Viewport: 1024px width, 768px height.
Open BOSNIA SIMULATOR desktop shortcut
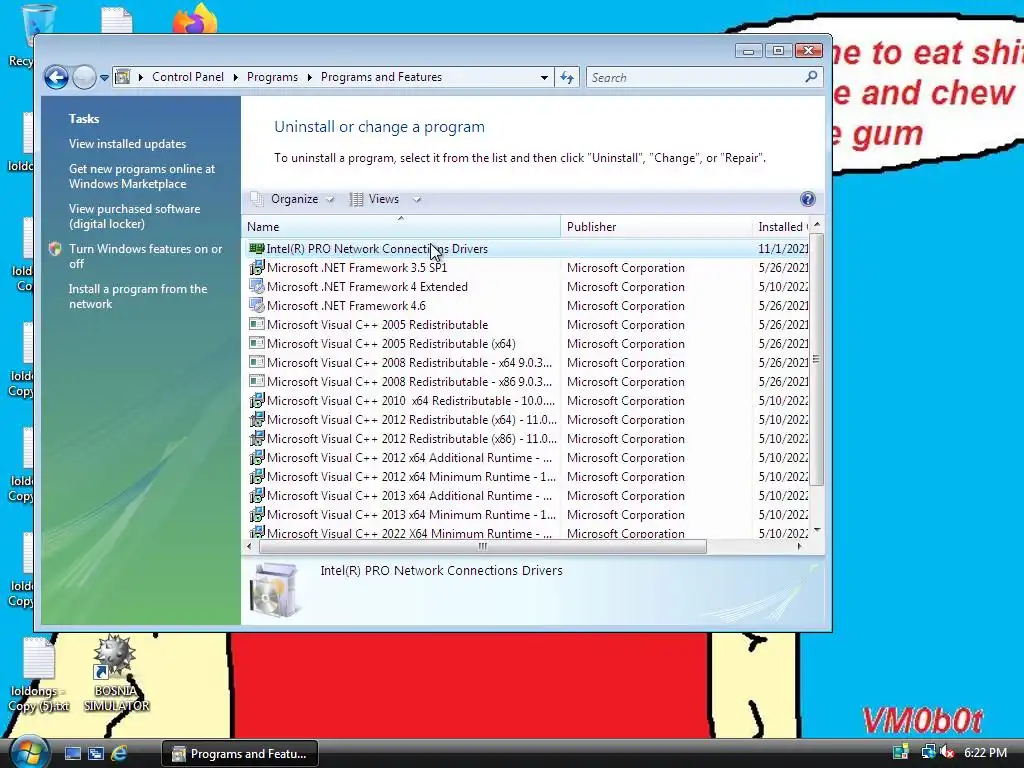tap(116, 673)
